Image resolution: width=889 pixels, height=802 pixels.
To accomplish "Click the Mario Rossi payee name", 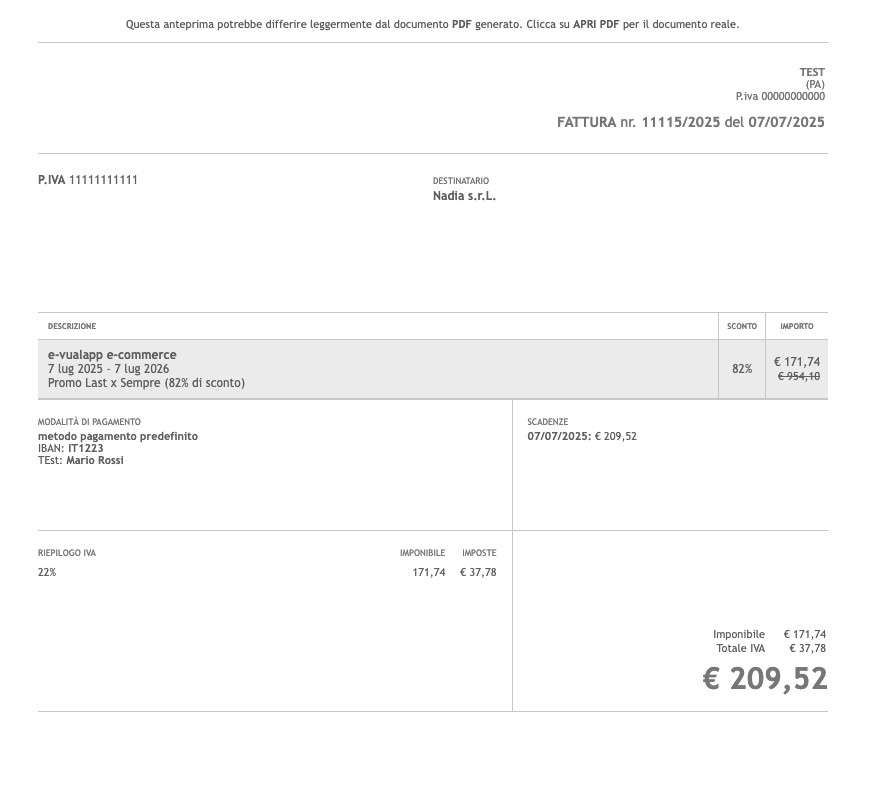I will (x=95, y=460).
